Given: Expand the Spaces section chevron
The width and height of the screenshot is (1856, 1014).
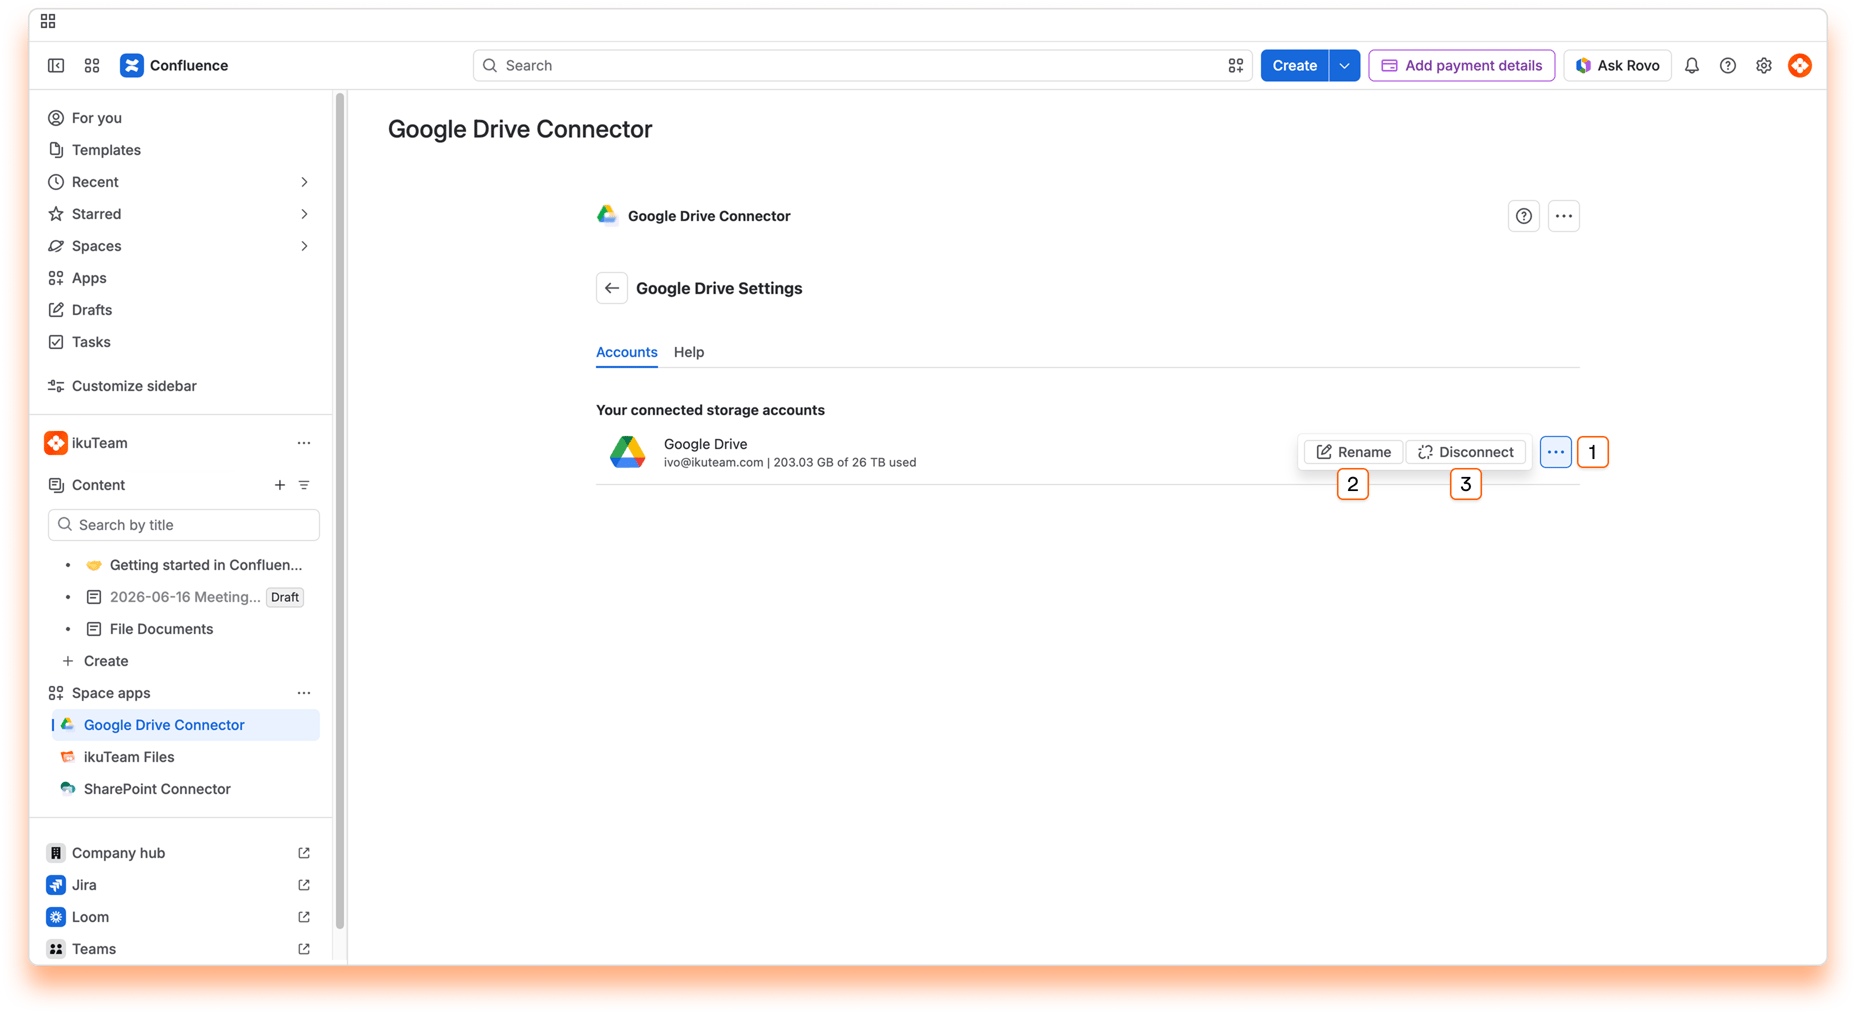Looking at the screenshot, I should coord(304,246).
